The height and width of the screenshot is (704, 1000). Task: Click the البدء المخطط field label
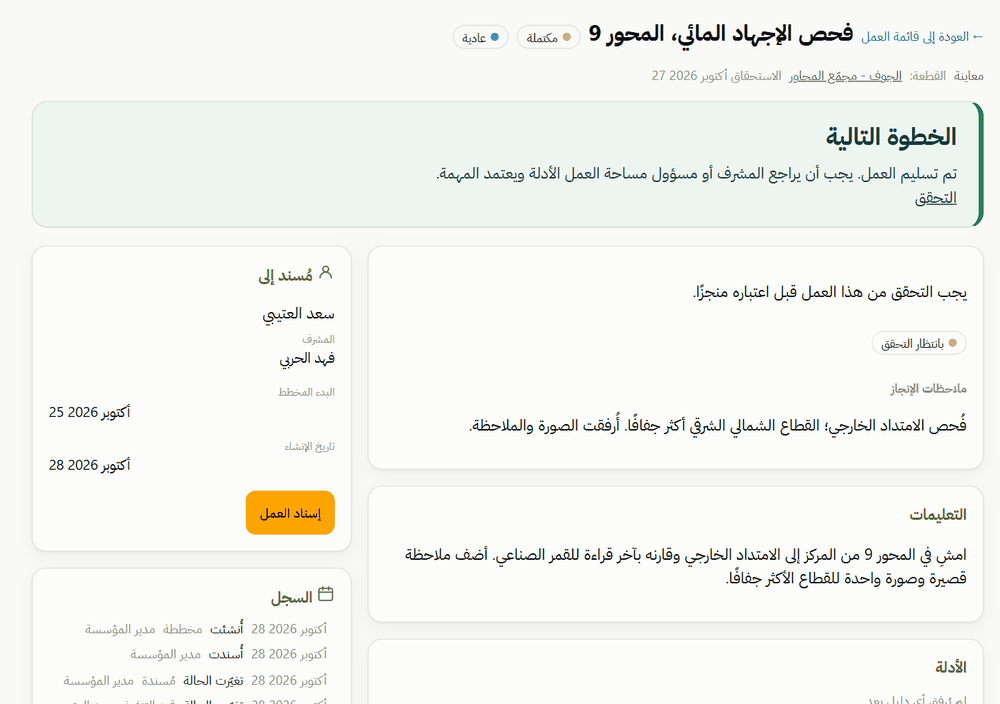point(306,392)
